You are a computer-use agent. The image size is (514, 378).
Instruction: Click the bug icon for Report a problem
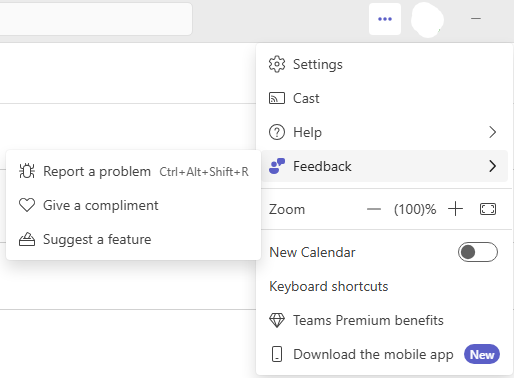pos(27,171)
